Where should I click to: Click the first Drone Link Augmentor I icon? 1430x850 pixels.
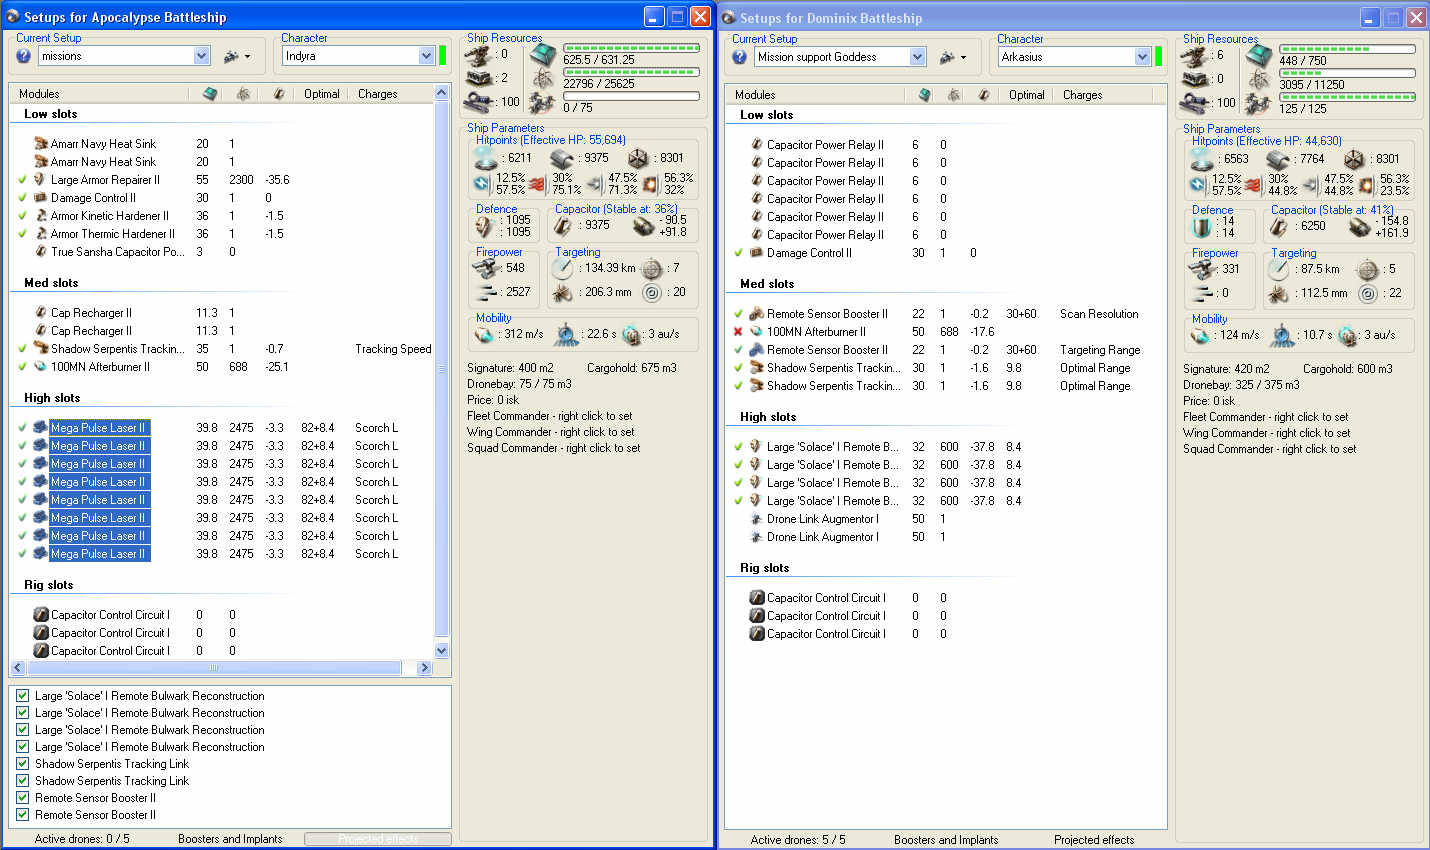(757, 519)
